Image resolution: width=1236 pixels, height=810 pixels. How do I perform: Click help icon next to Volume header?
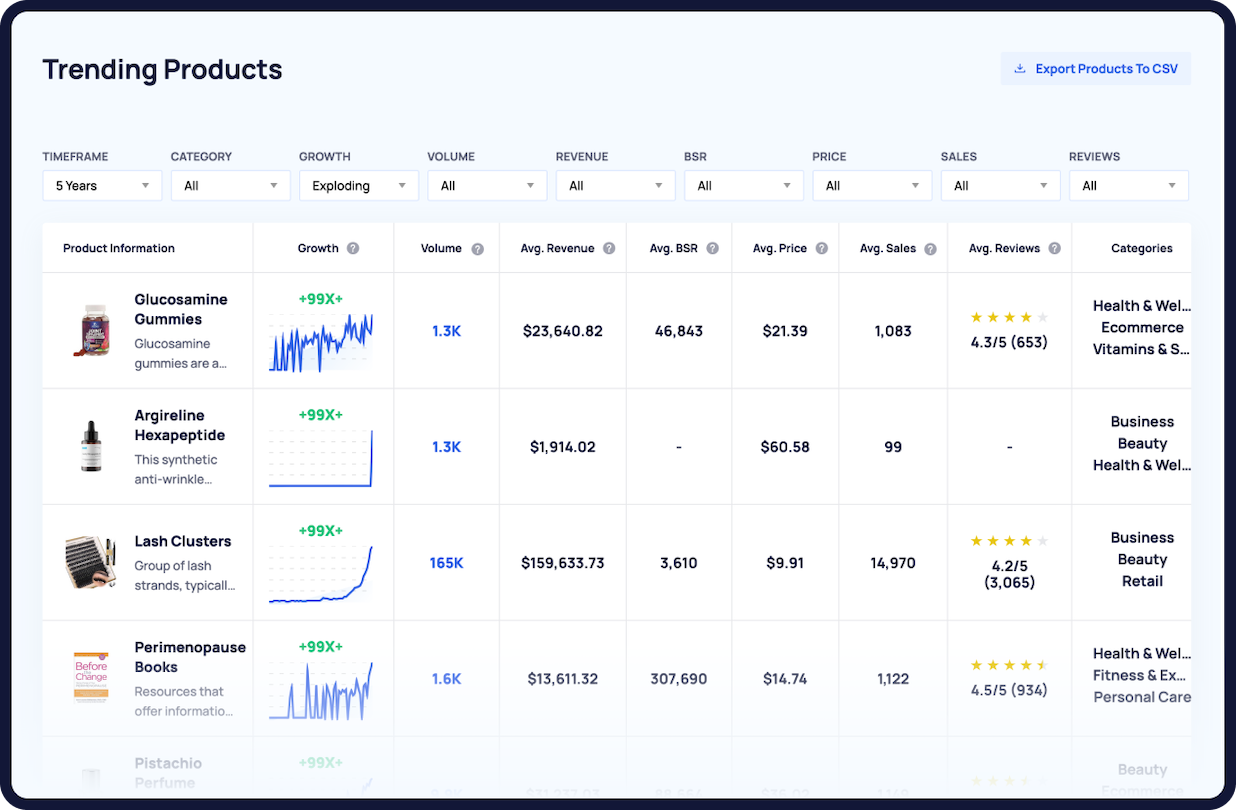(x=478, y=249)
